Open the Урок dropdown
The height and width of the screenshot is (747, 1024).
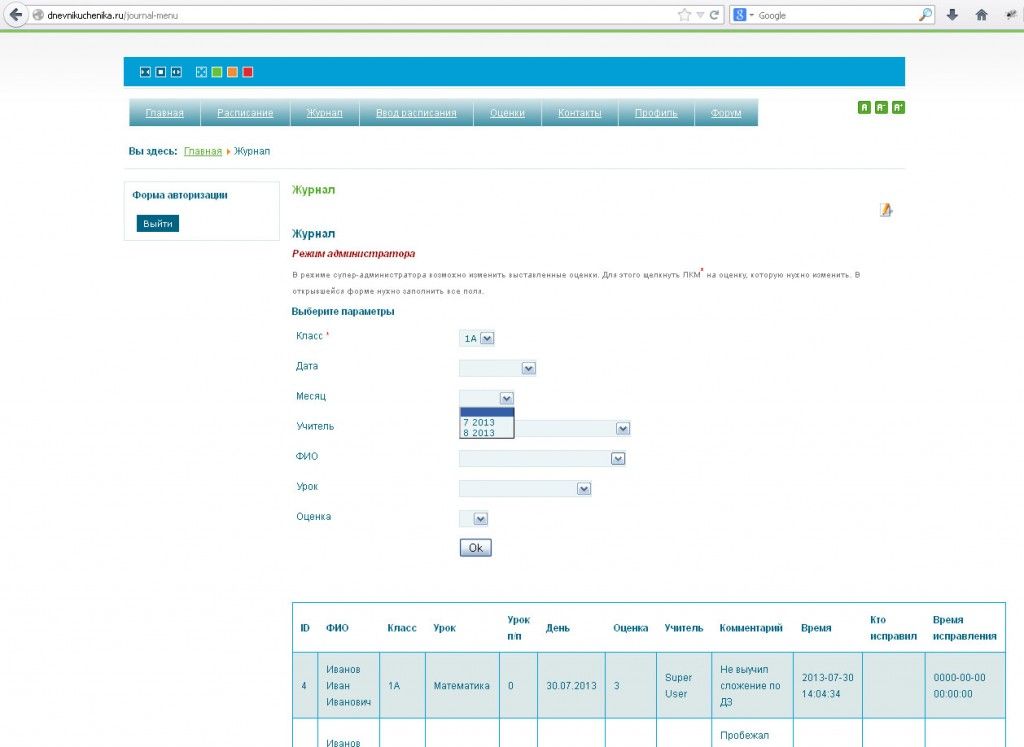pos(525,488)
